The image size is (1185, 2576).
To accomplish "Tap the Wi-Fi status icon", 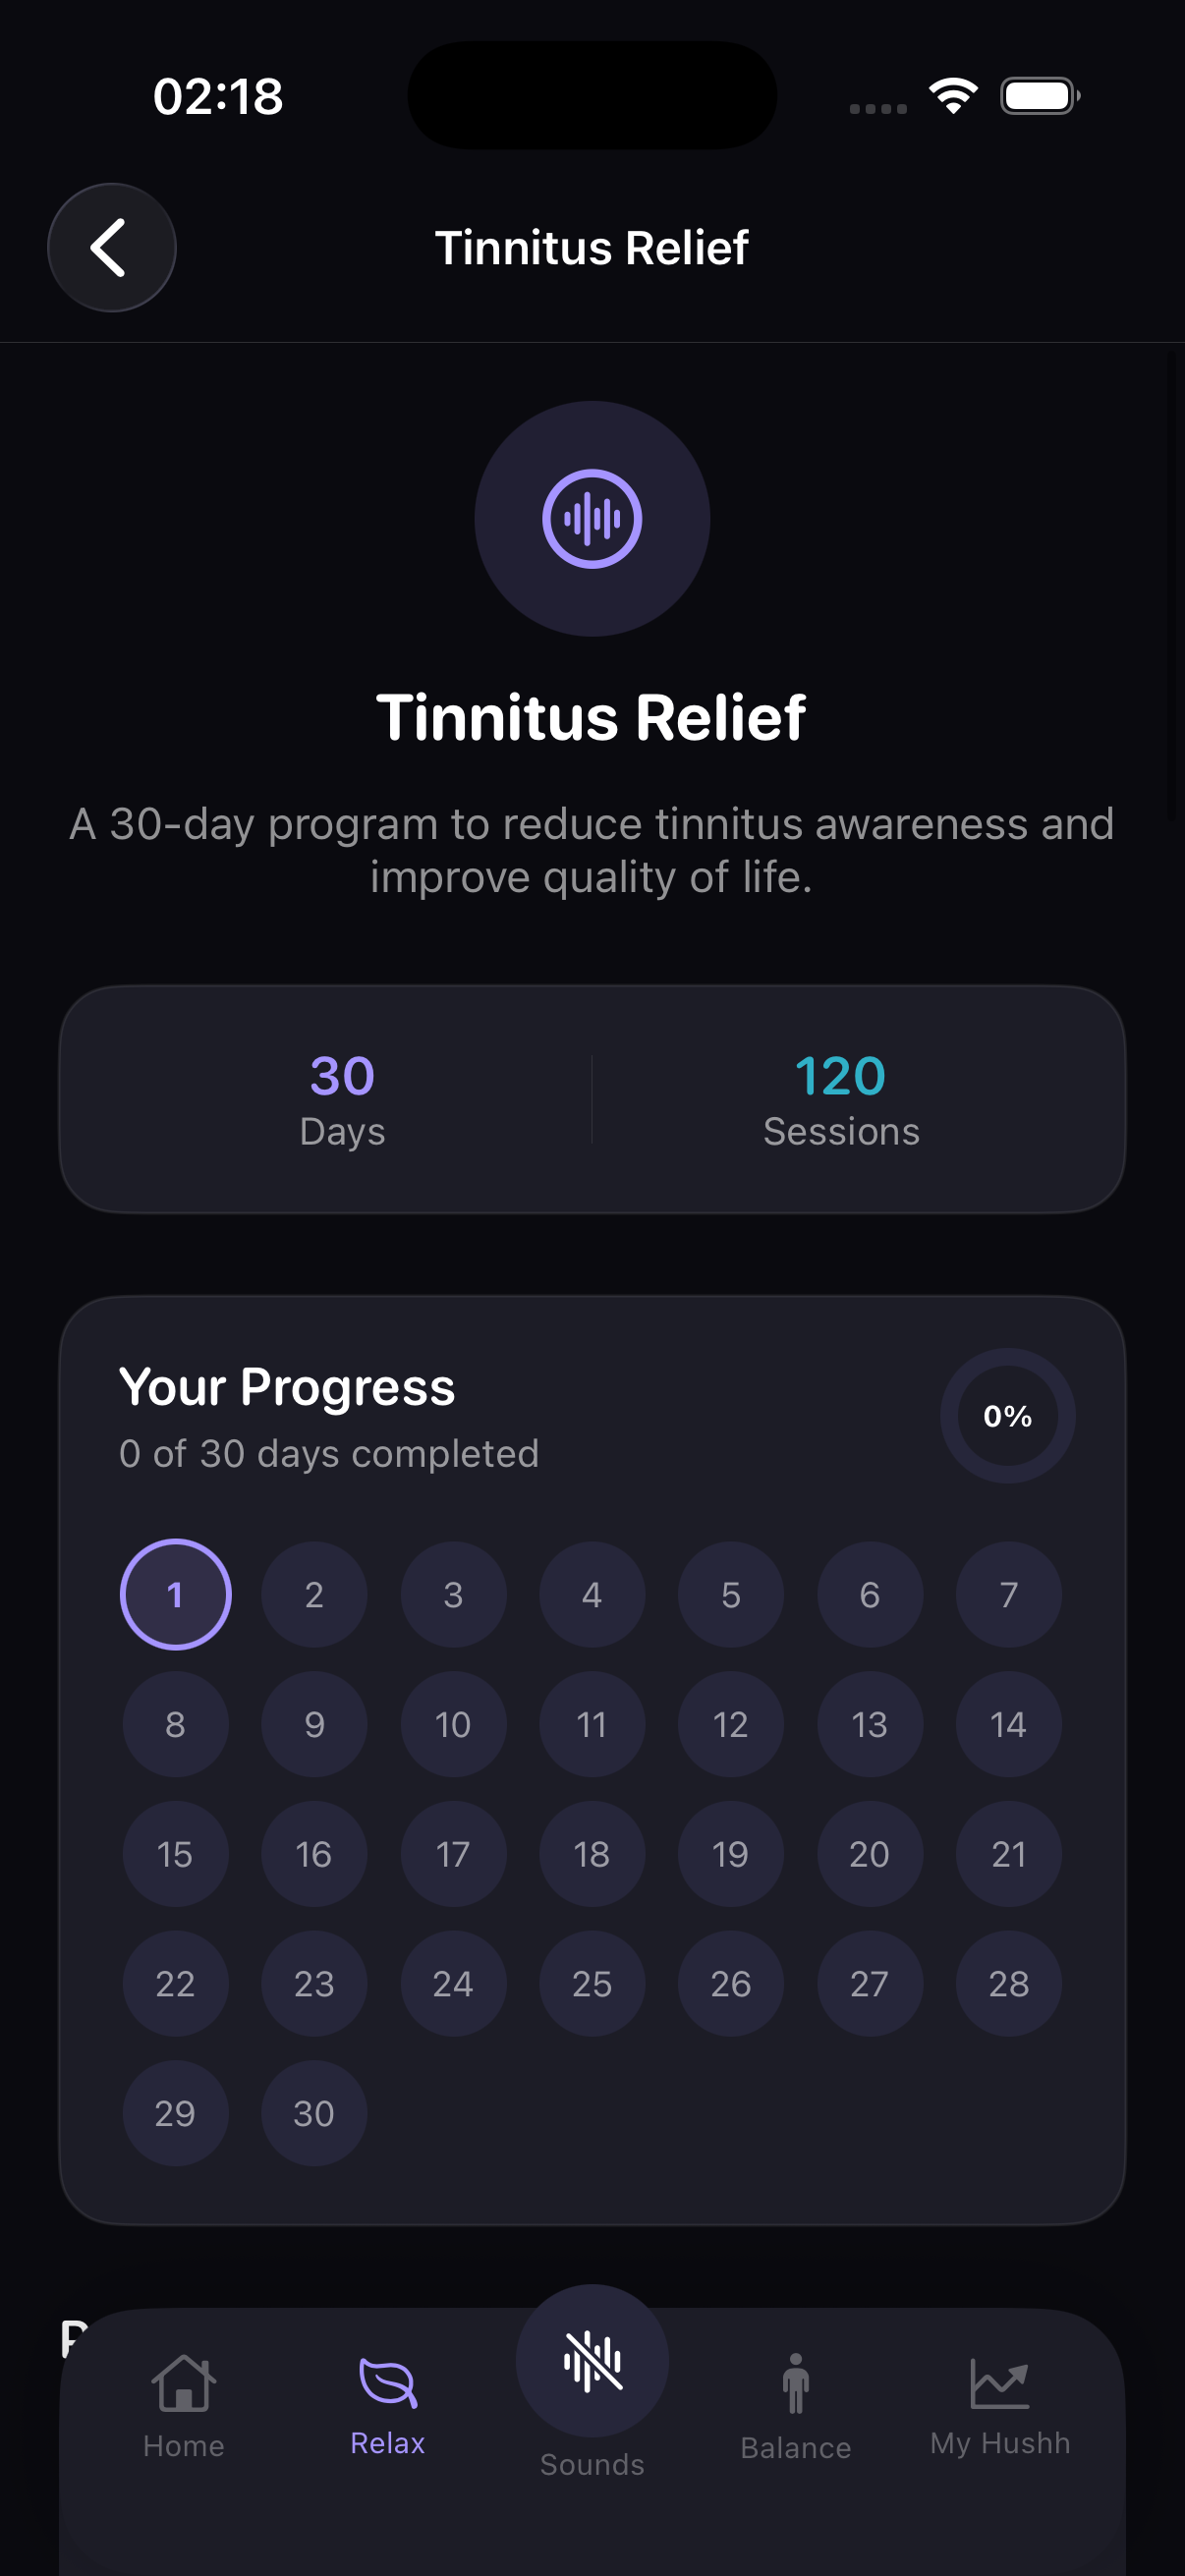I will tap(953, 96).
